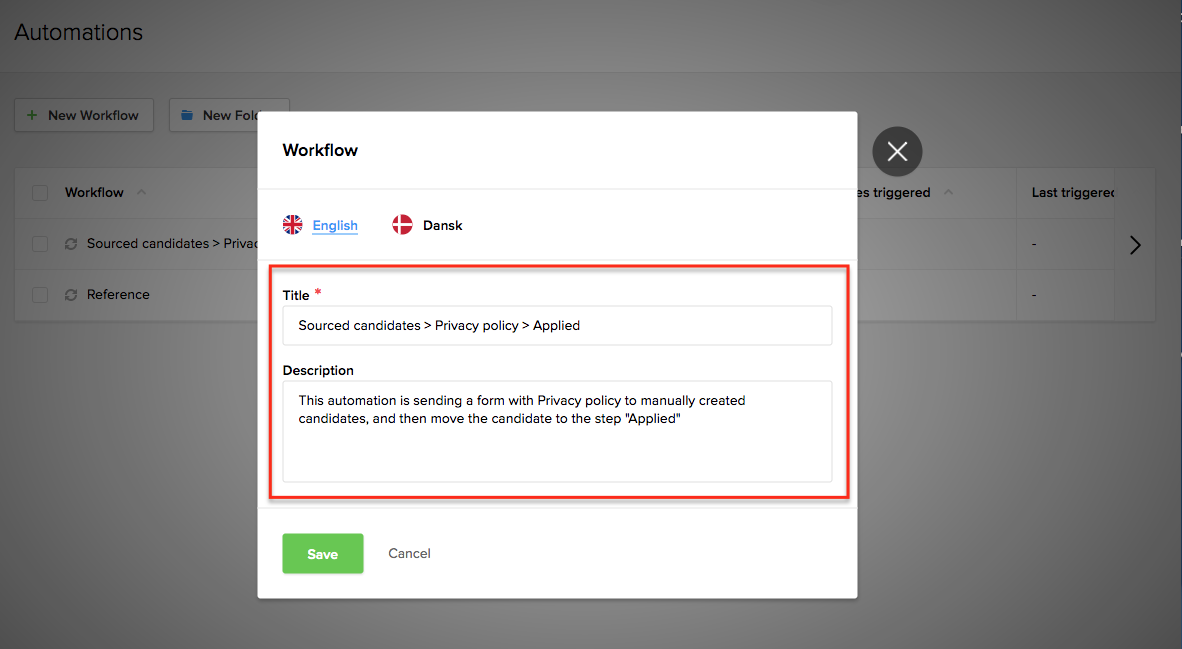Switch to the English language tab

[x=335, y=225]
